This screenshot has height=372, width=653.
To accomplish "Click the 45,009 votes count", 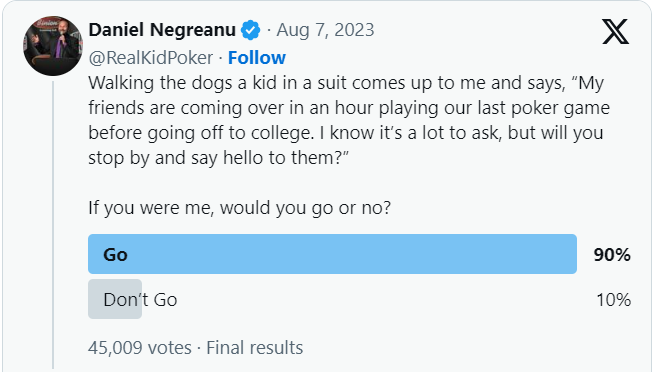I will 140,347.
